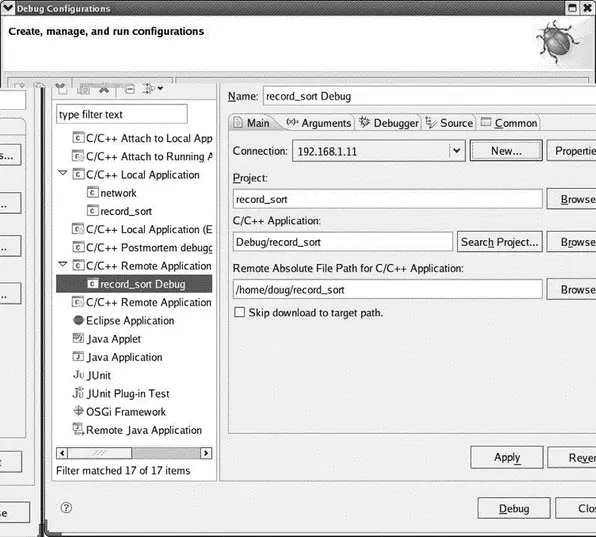Viewport: 596px width, 537px height.
Task: Open help with the question mark icon
Action: coord(66,508)
